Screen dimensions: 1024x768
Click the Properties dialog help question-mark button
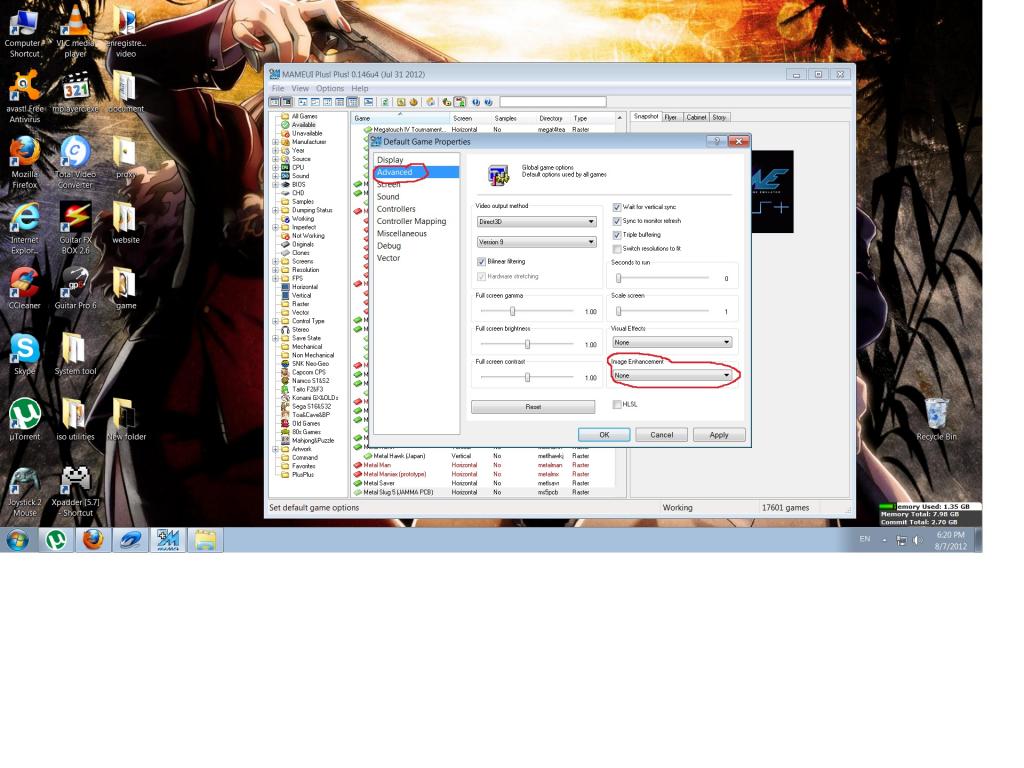[x=716, y=141]
